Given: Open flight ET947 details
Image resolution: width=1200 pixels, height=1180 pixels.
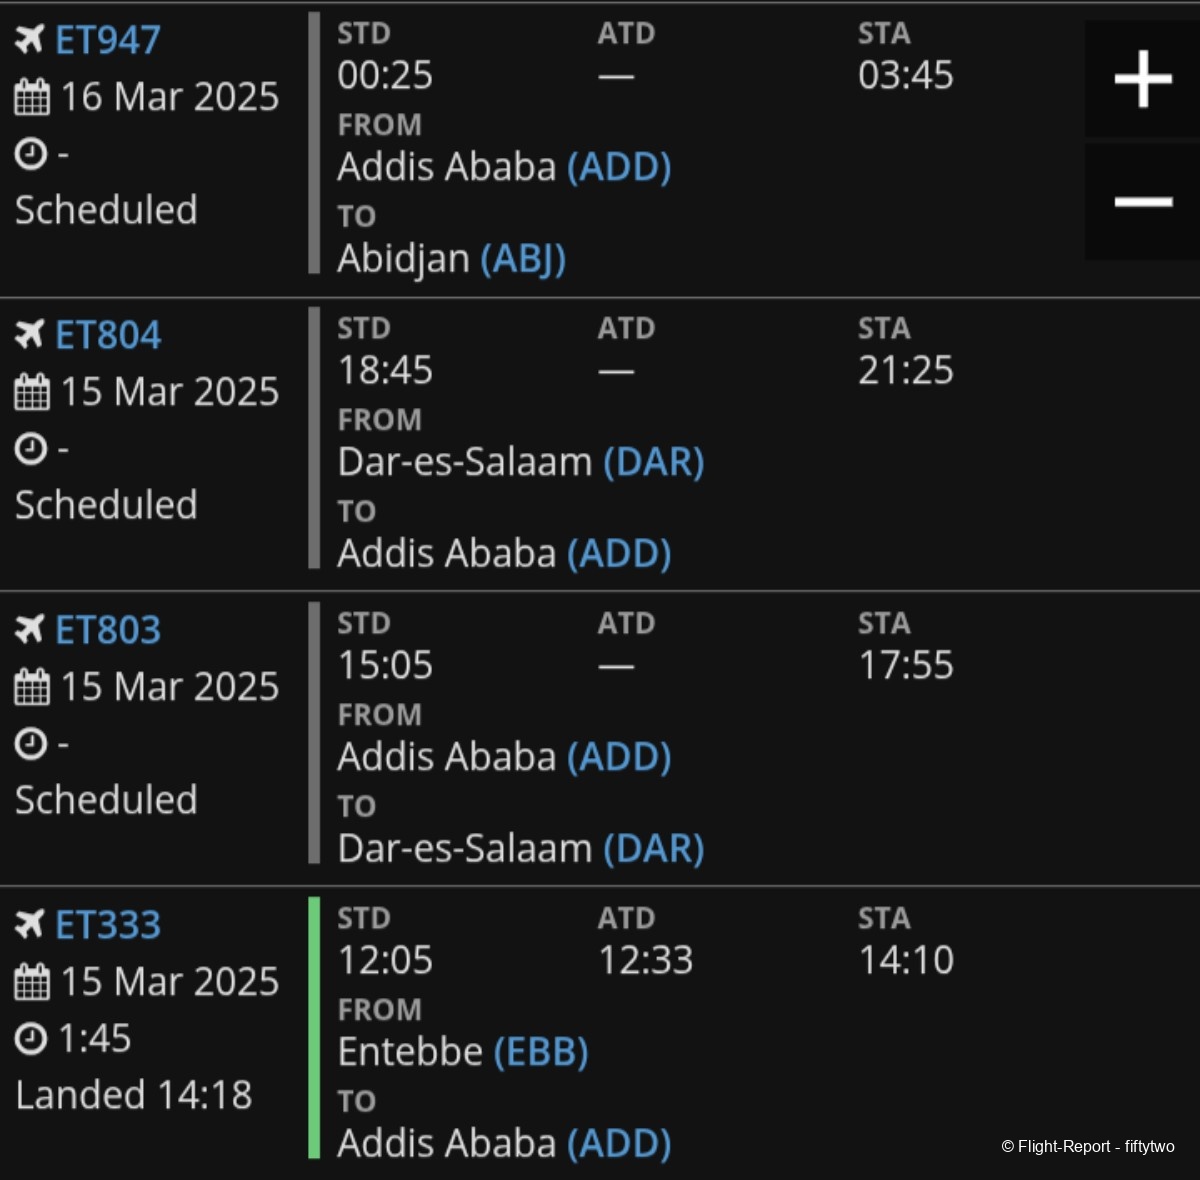Looking at the screenshot, I should 108,40.
